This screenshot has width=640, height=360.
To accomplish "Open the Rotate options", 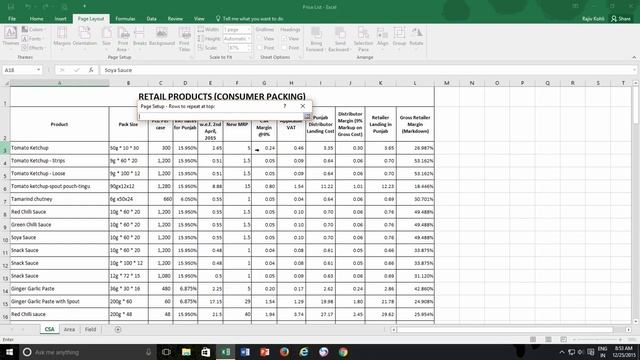I will [416, 37].
